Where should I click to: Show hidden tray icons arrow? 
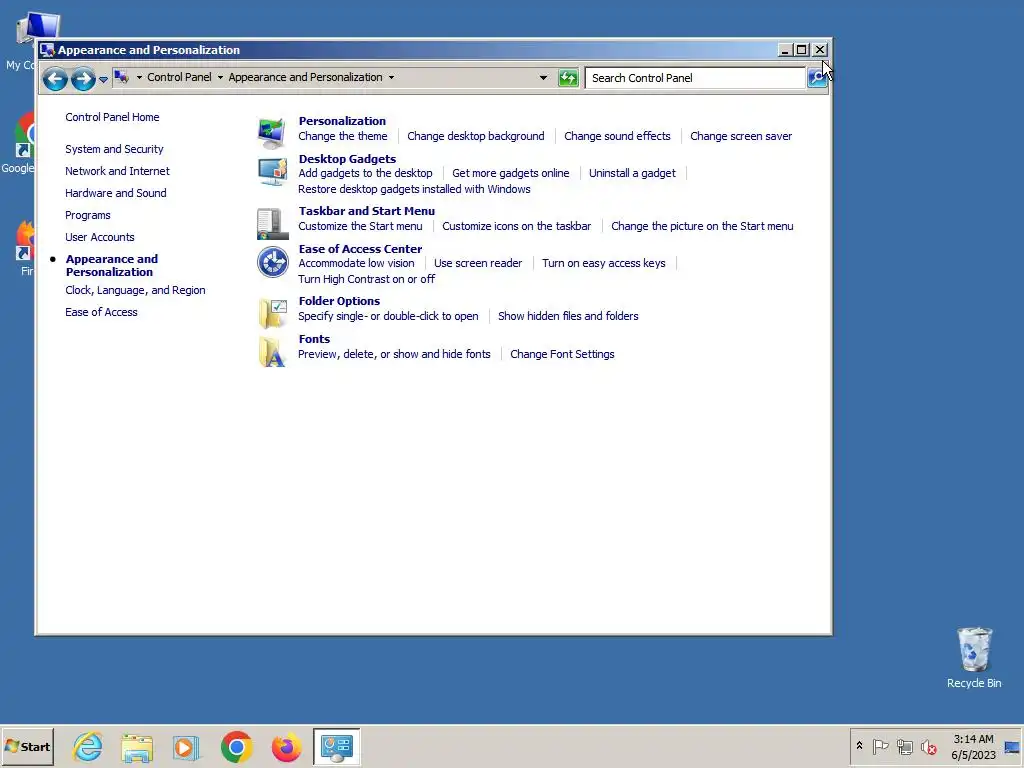[859, 745]
